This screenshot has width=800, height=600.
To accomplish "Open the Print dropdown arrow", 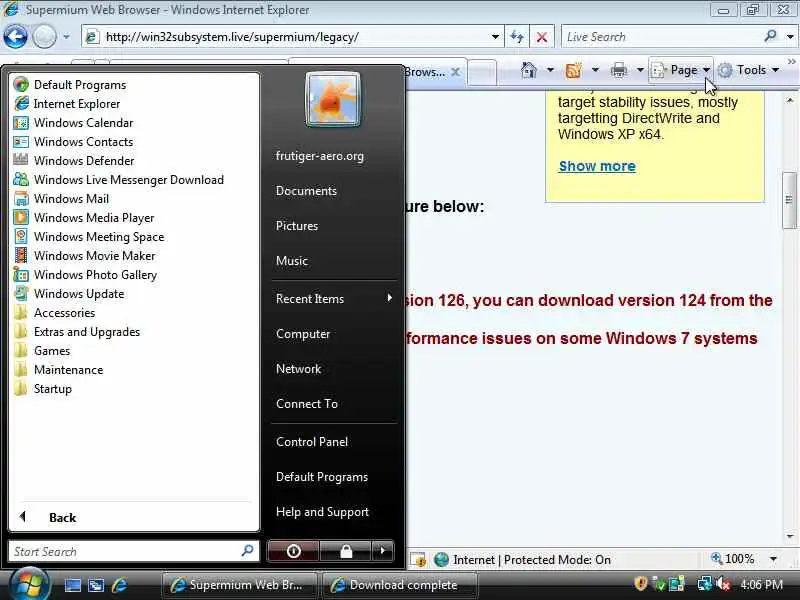I will (640, 70).
